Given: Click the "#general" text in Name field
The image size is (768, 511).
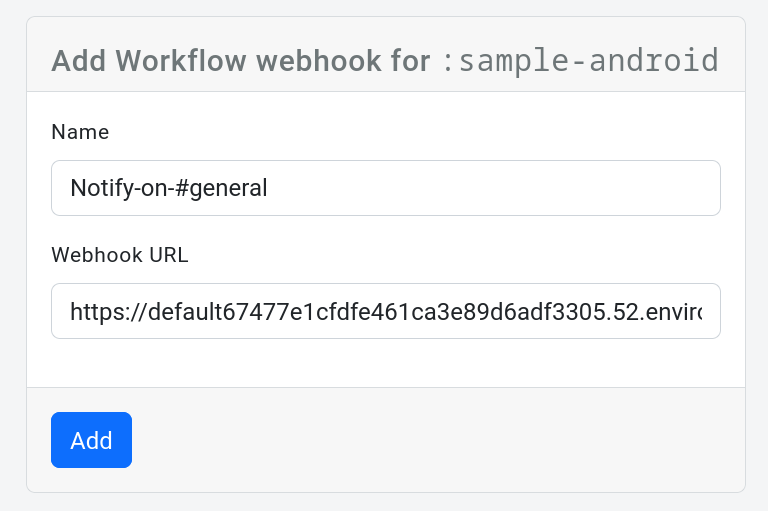Looking at the screenshot, I should pos(223,188).
